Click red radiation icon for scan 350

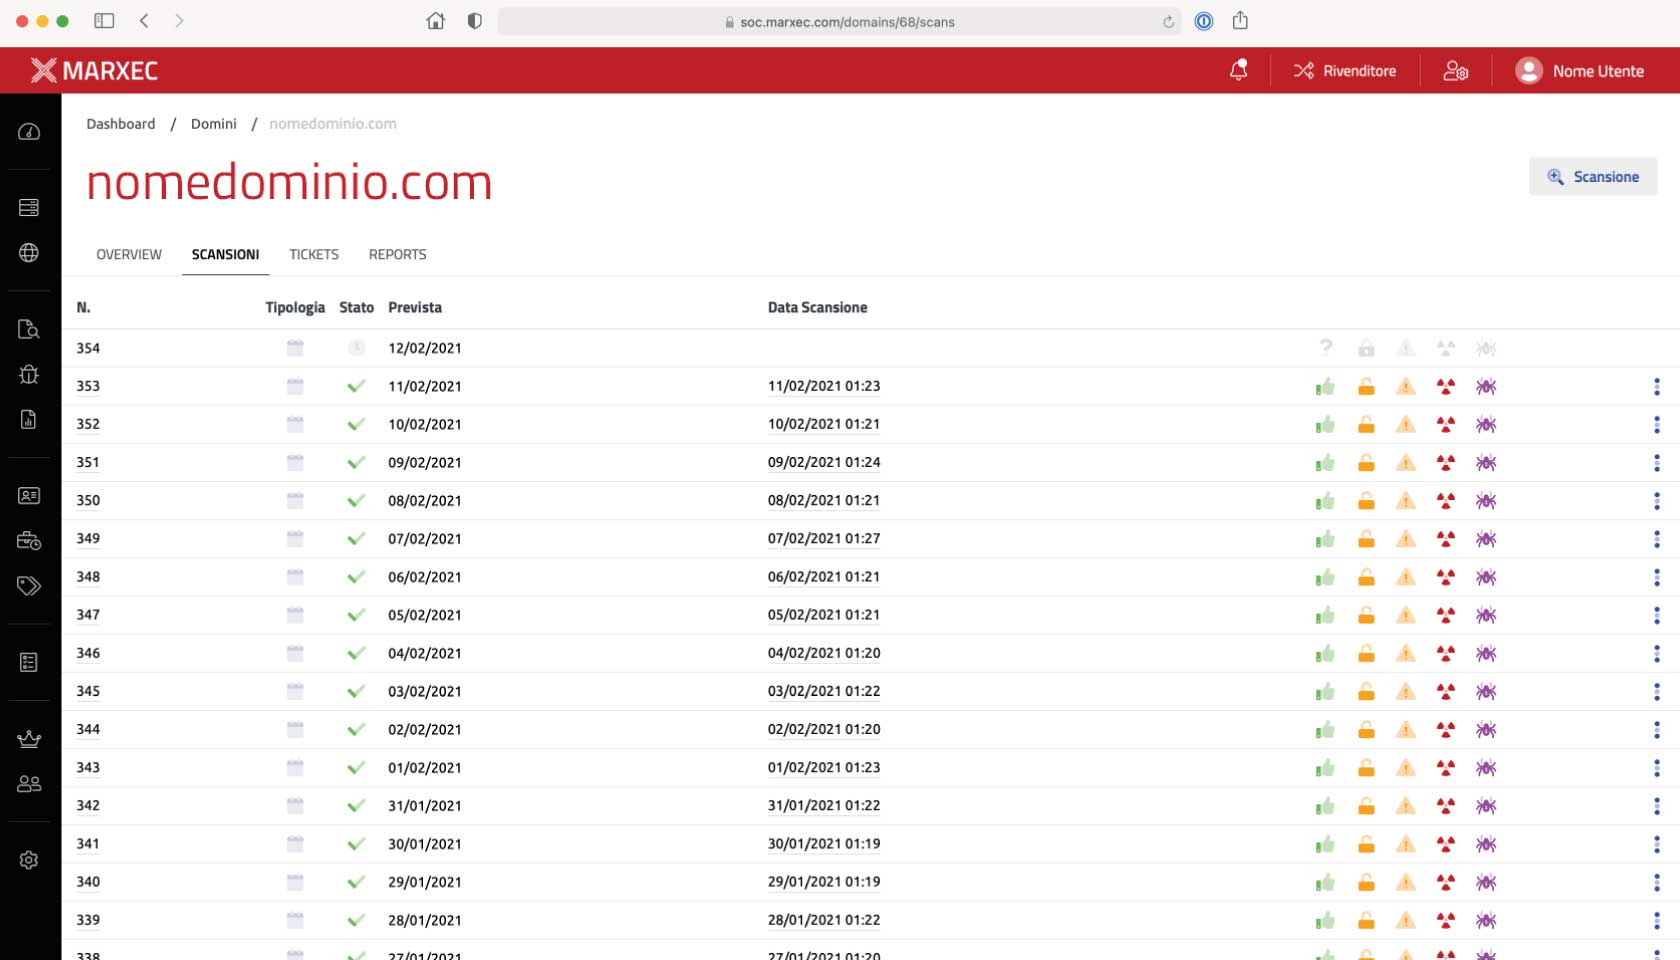1446,501
